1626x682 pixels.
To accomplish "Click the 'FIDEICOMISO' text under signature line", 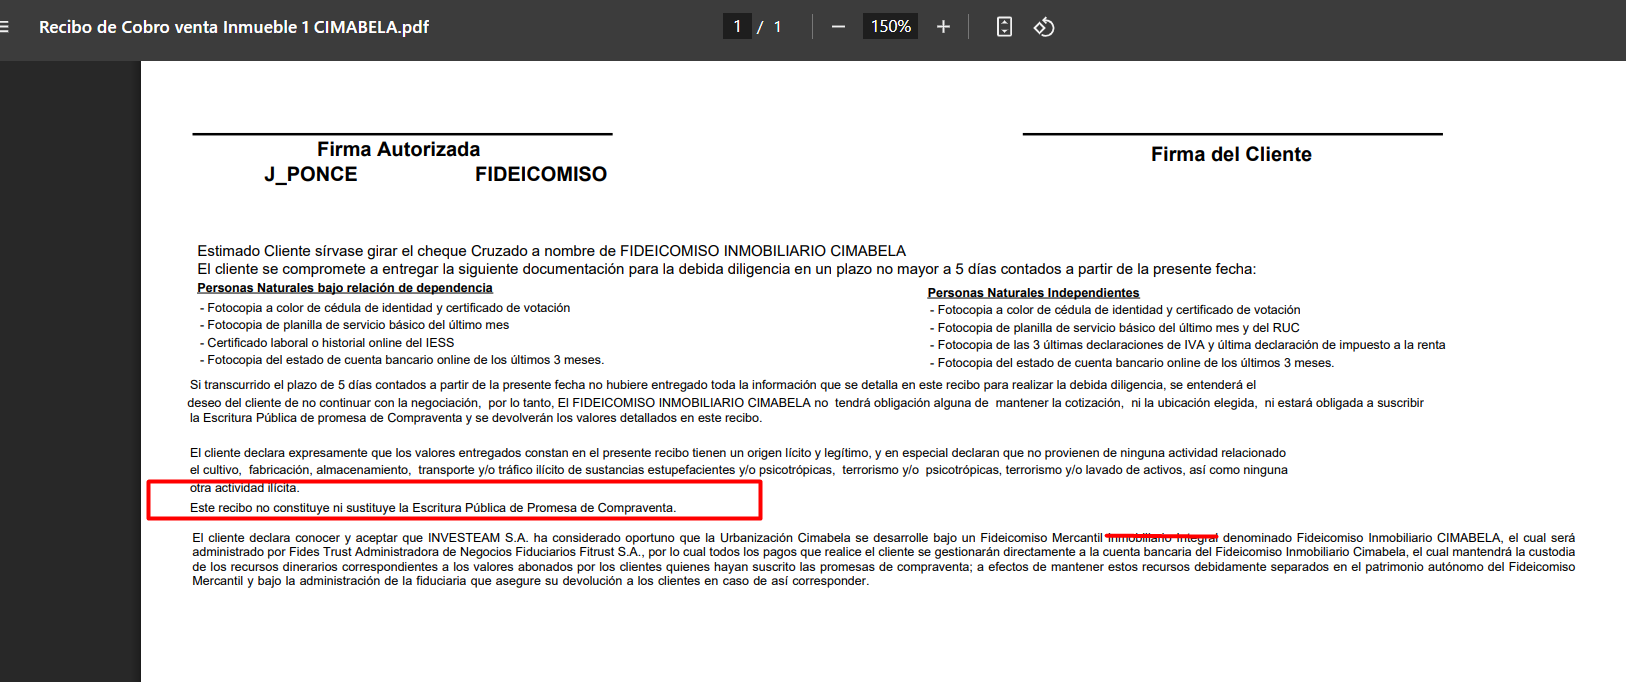I will point(540,174).
